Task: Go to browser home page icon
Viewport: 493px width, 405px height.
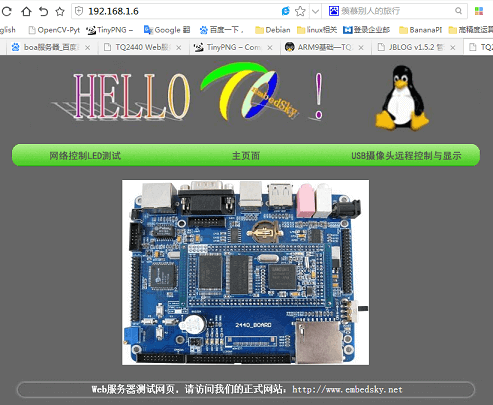Action: [x=26, y=12]
